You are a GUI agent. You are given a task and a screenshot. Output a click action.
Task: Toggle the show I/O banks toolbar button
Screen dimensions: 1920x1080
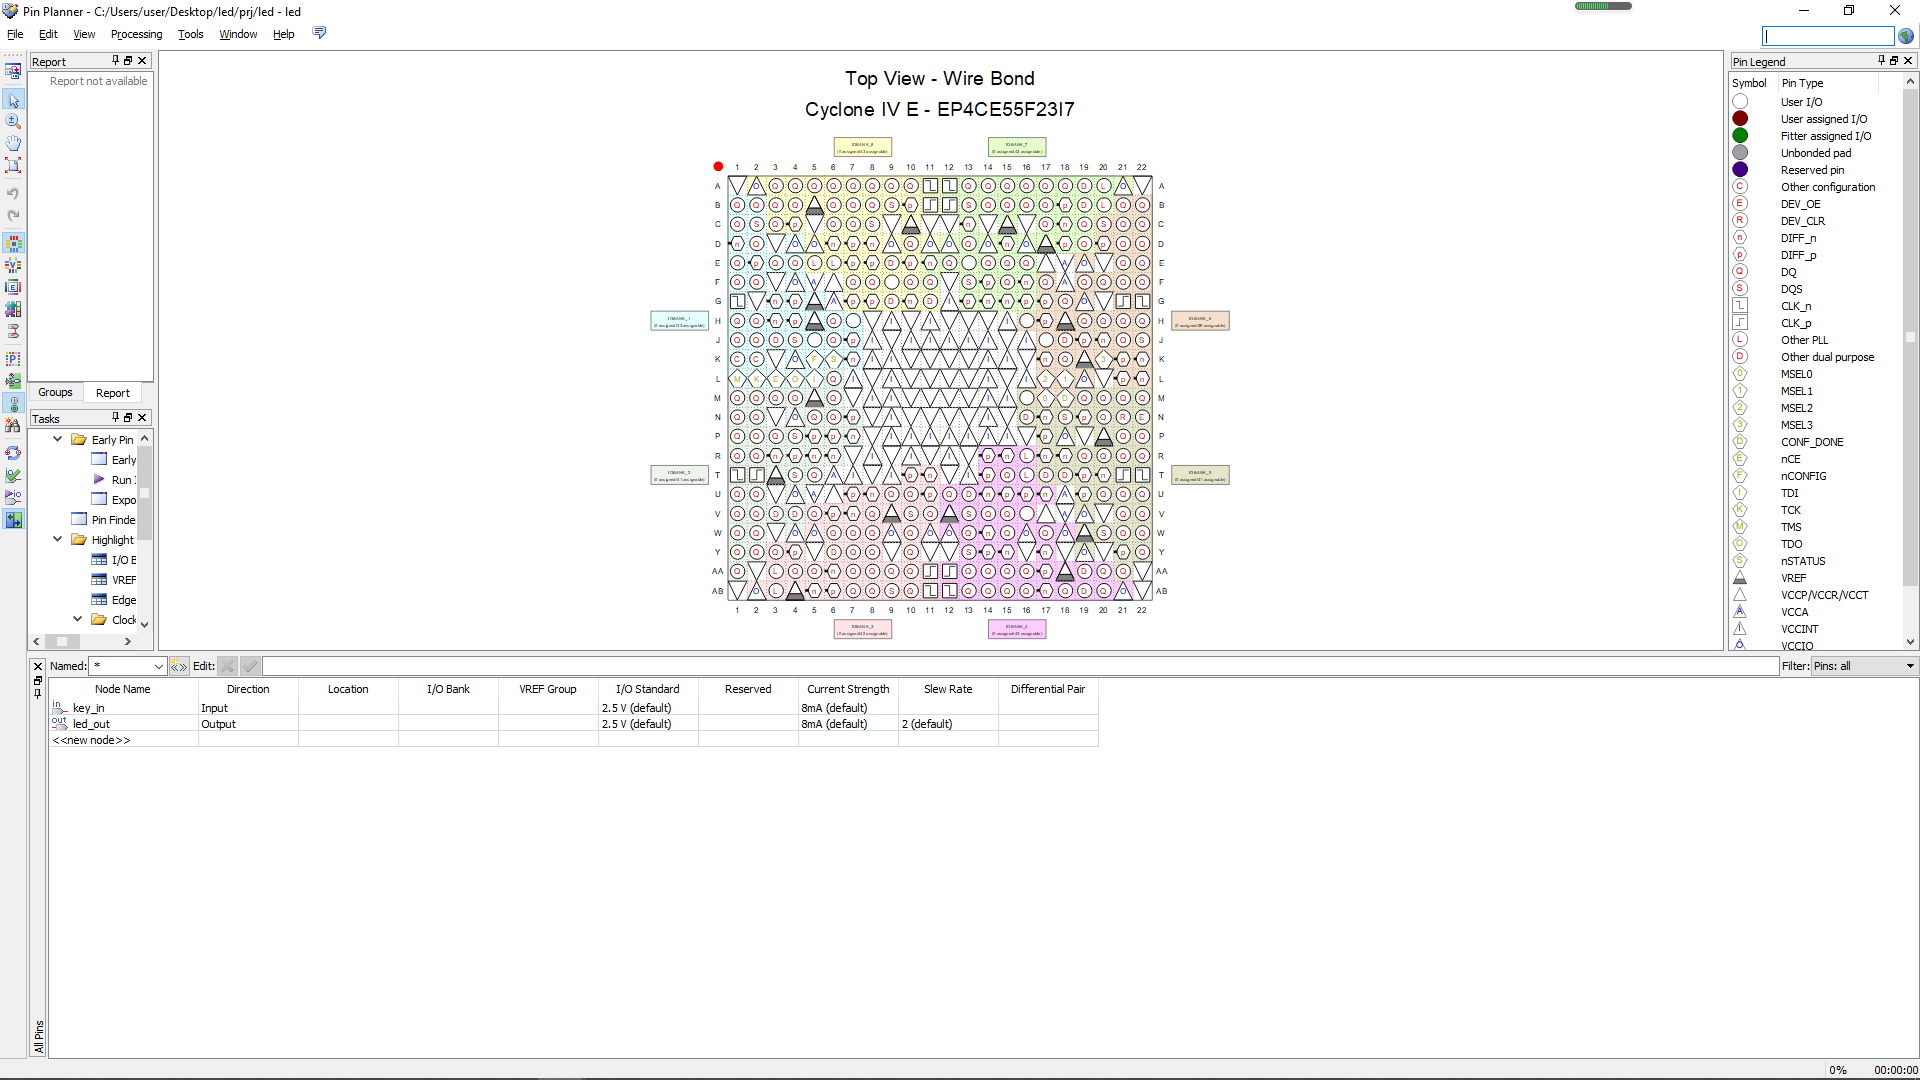(14, 243)
